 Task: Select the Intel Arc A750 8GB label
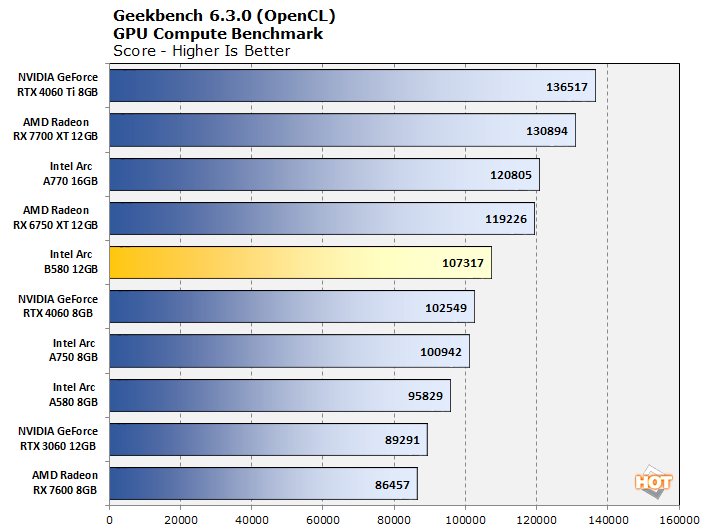[x=73, y=350]
